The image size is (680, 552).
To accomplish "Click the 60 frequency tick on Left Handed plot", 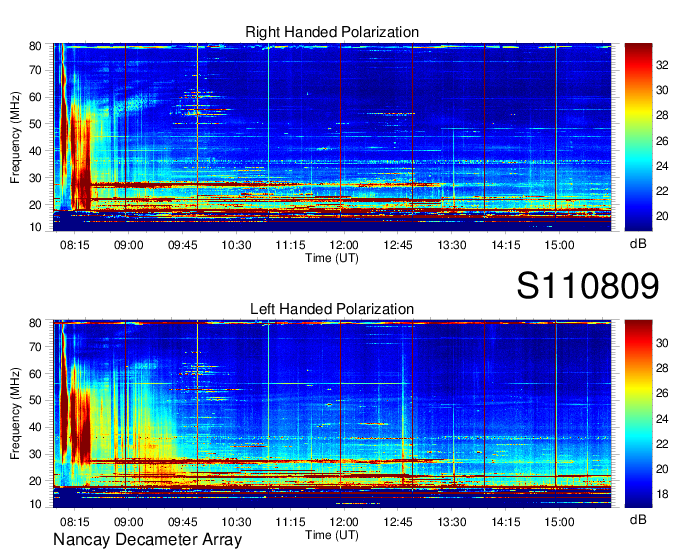I will (x=35, y=374).
